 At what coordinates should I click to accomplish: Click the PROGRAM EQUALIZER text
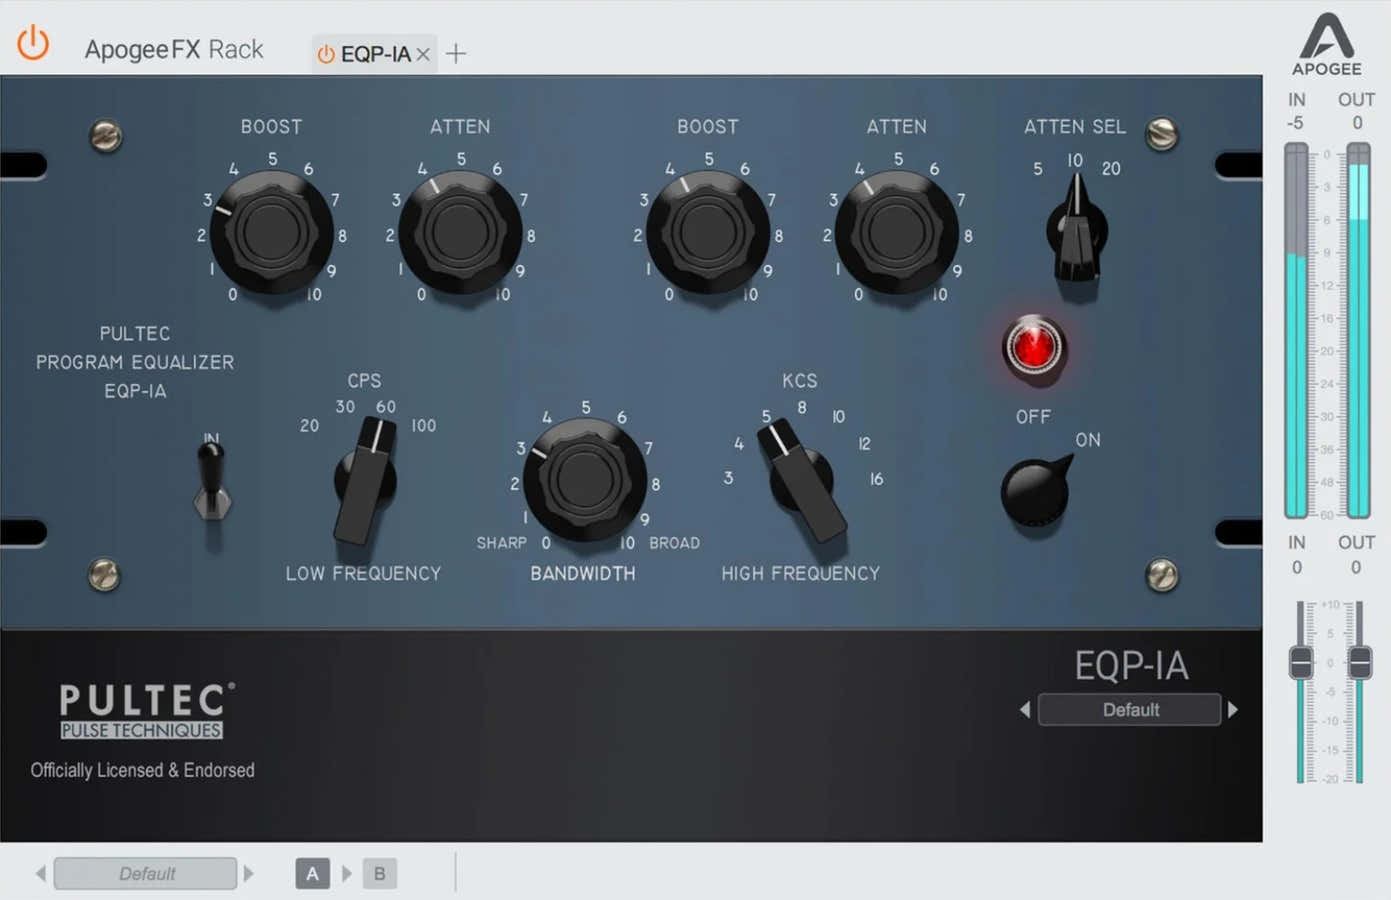click(135, 362)
